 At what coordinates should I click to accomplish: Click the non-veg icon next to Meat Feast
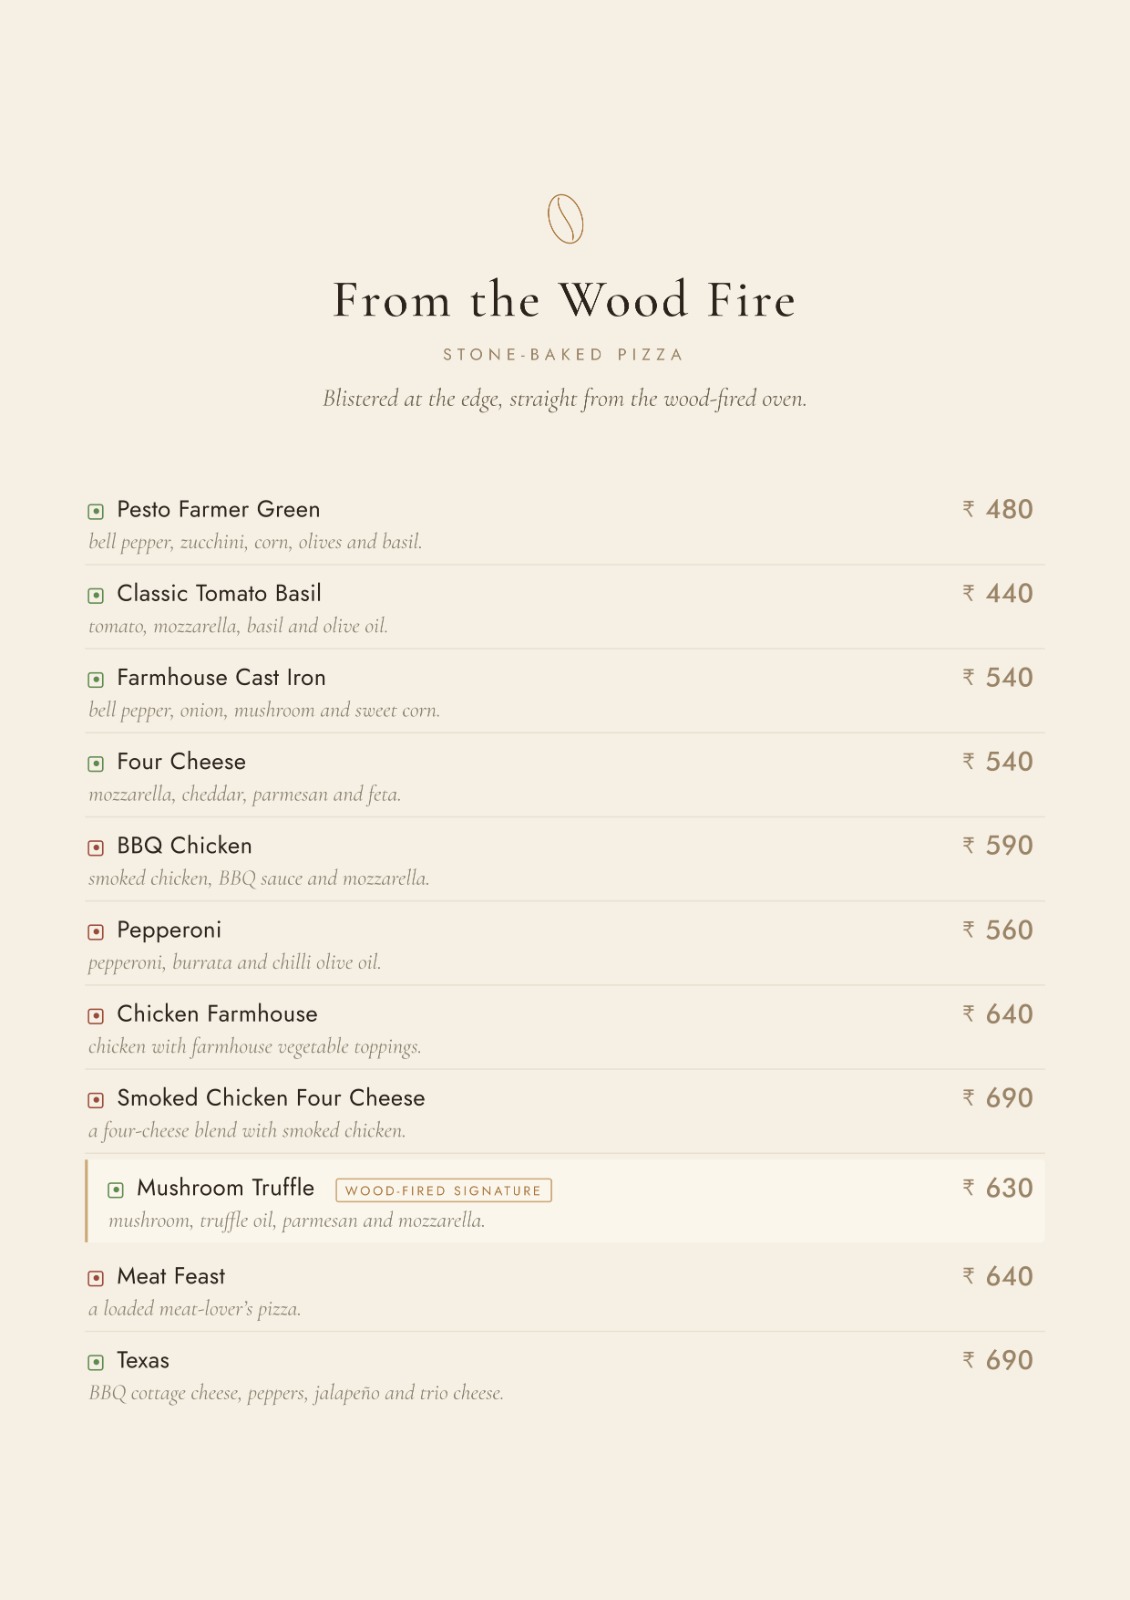click(96, 1278)
